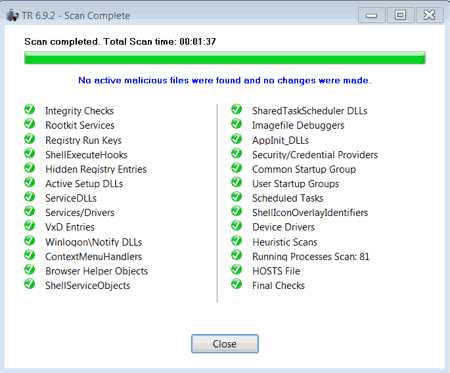Click the 'Final Checks' label

coord(278,286)
